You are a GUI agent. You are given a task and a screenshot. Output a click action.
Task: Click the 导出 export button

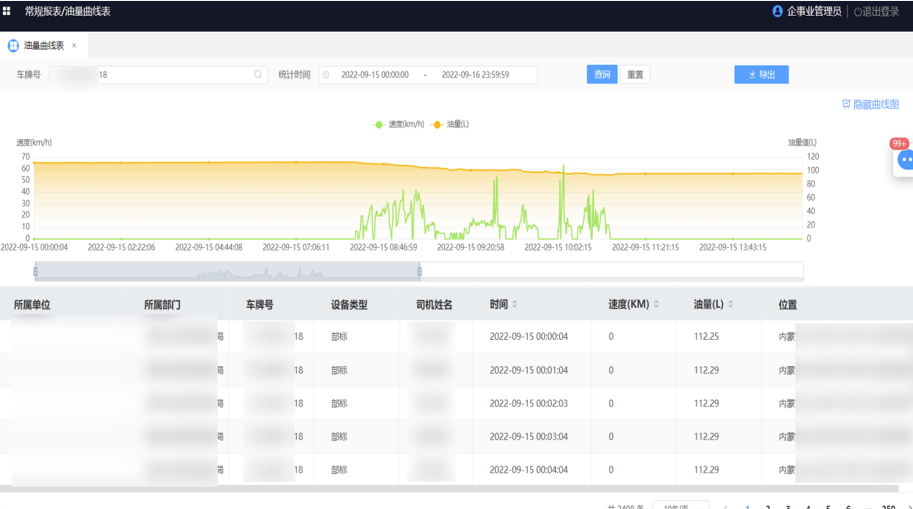(762, 75)
